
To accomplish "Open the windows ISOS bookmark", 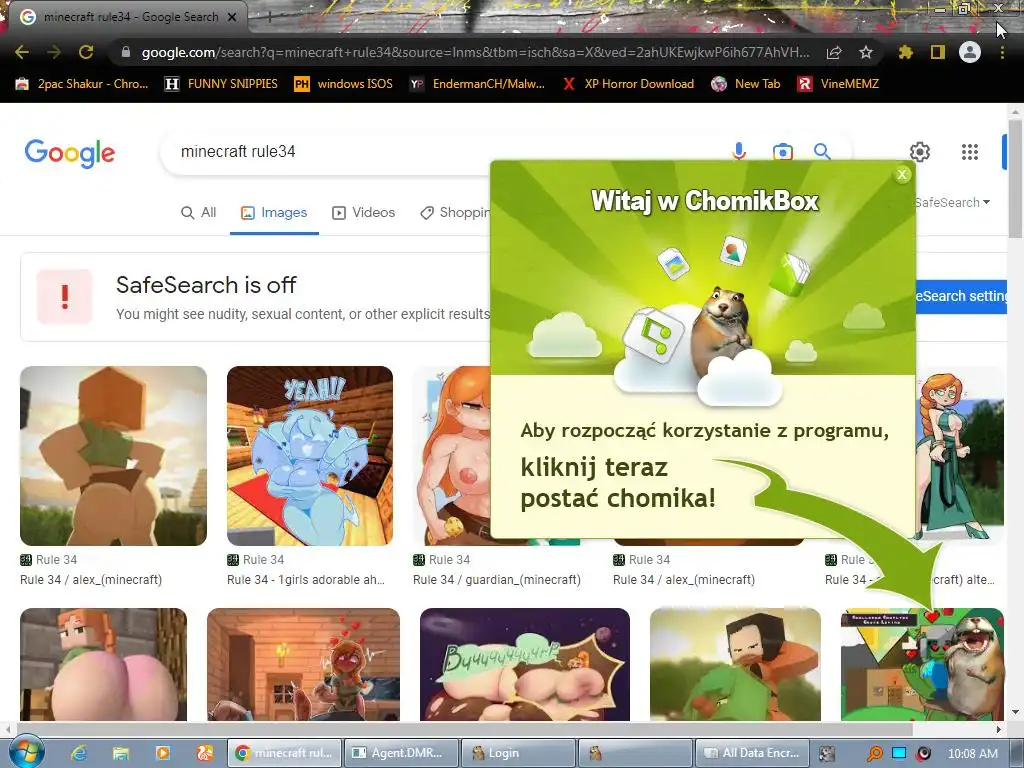I will click(344, 84).
